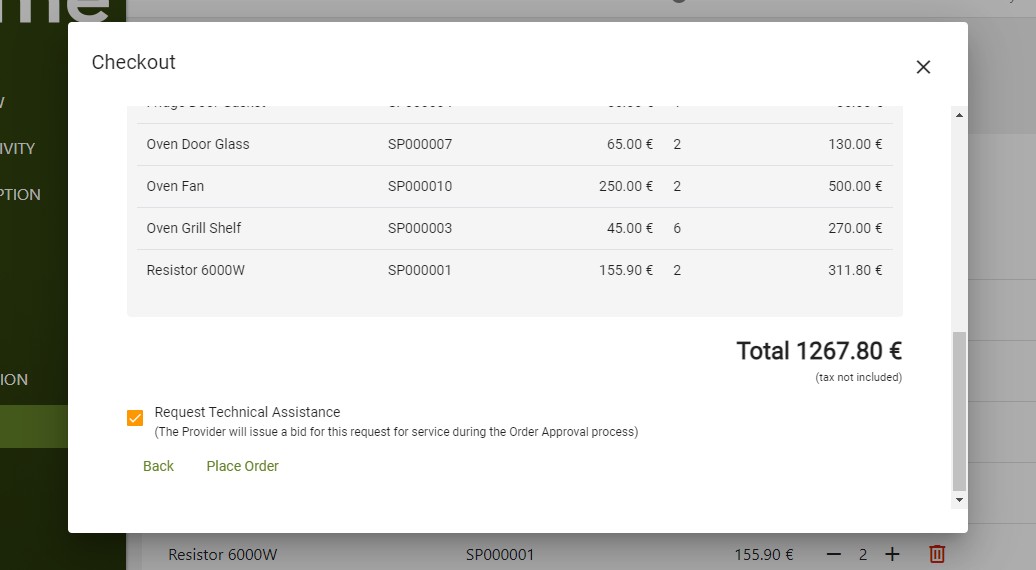Click part code SP000007
The image size is (1036, 570).
coord(420,144)
